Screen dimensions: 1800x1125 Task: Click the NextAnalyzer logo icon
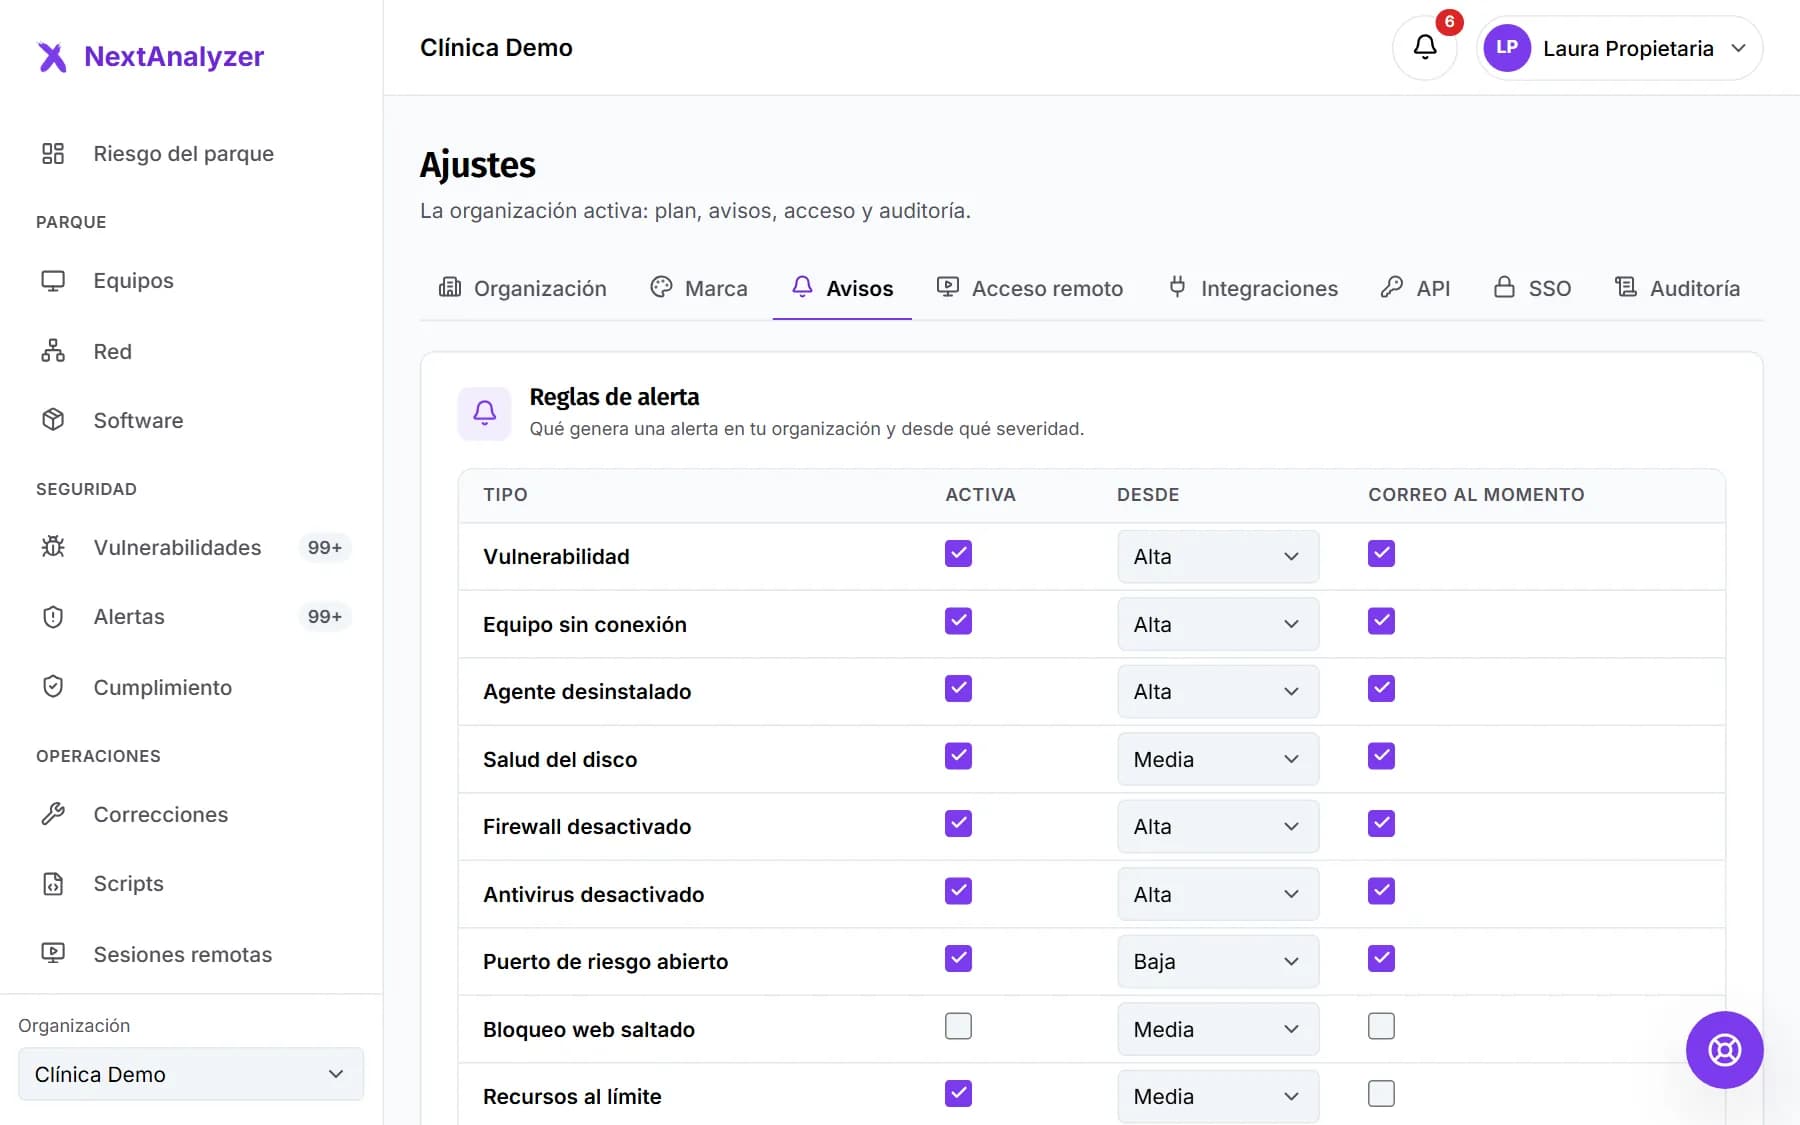(52, 57)
